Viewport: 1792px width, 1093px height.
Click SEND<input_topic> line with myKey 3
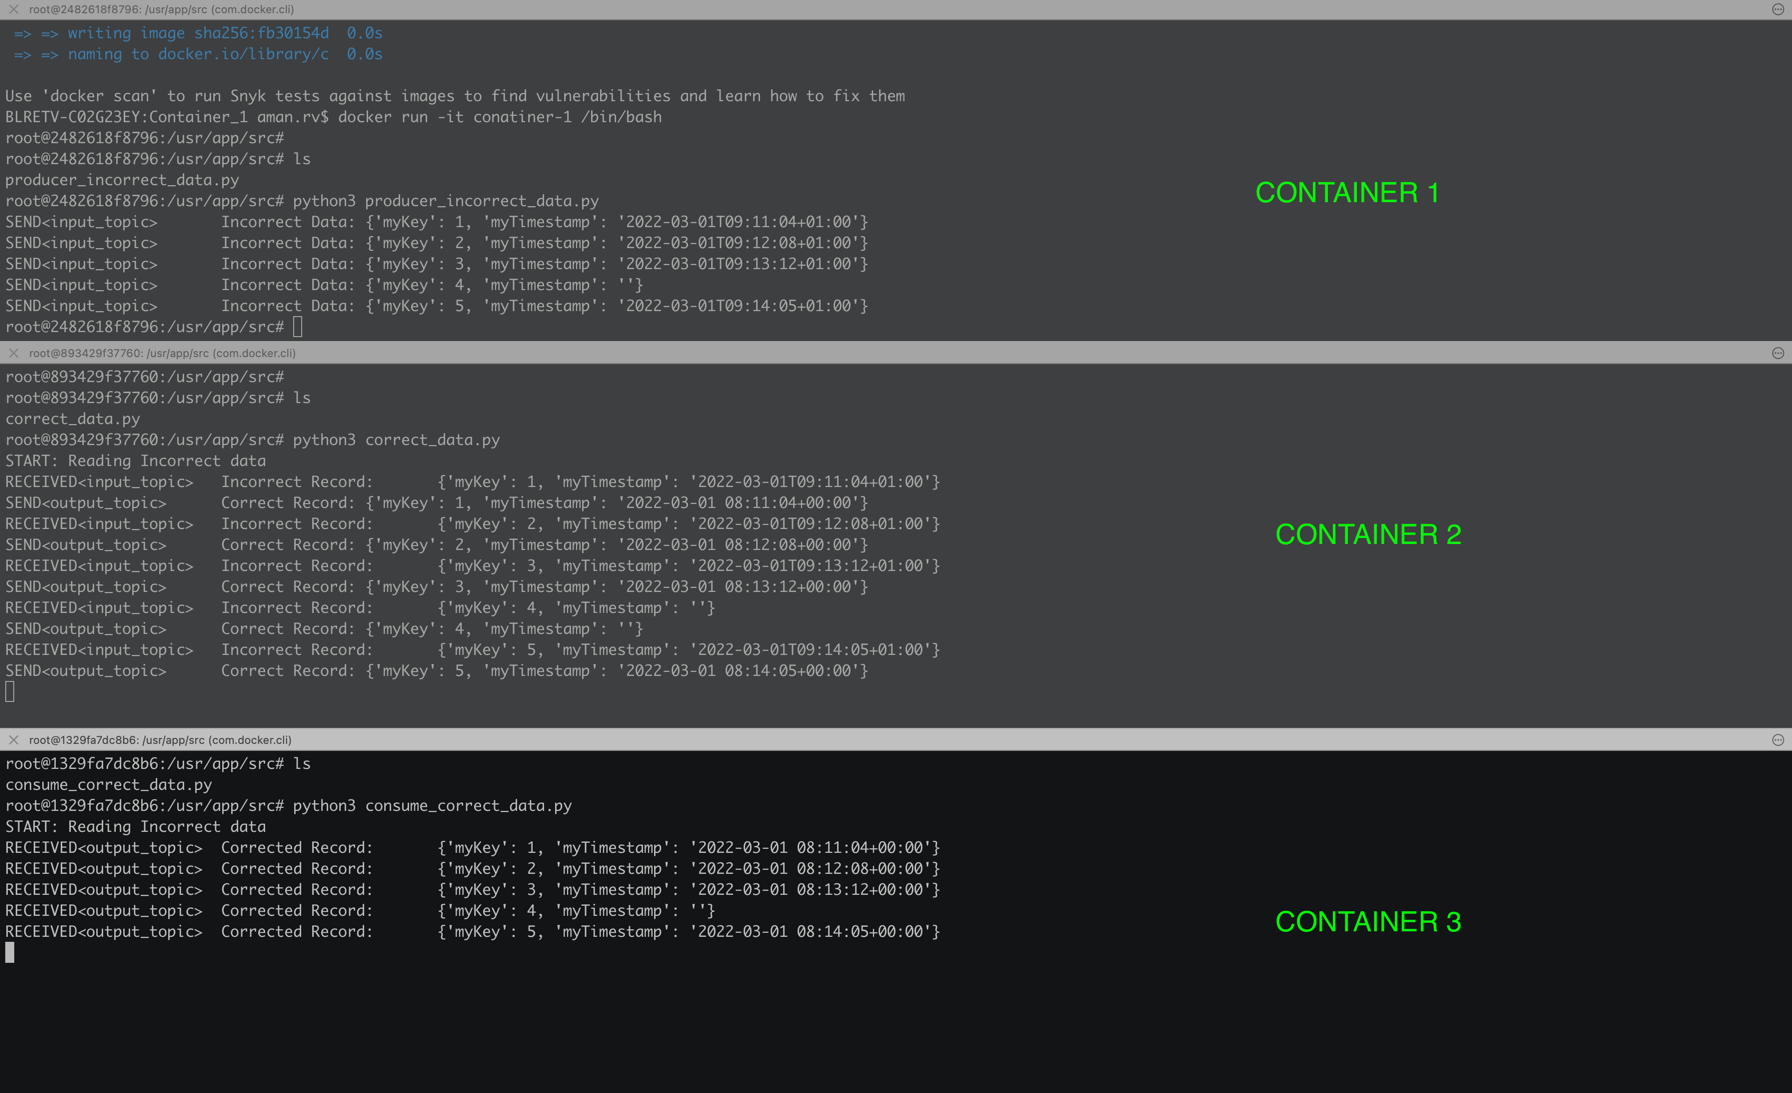pos(437,264)
